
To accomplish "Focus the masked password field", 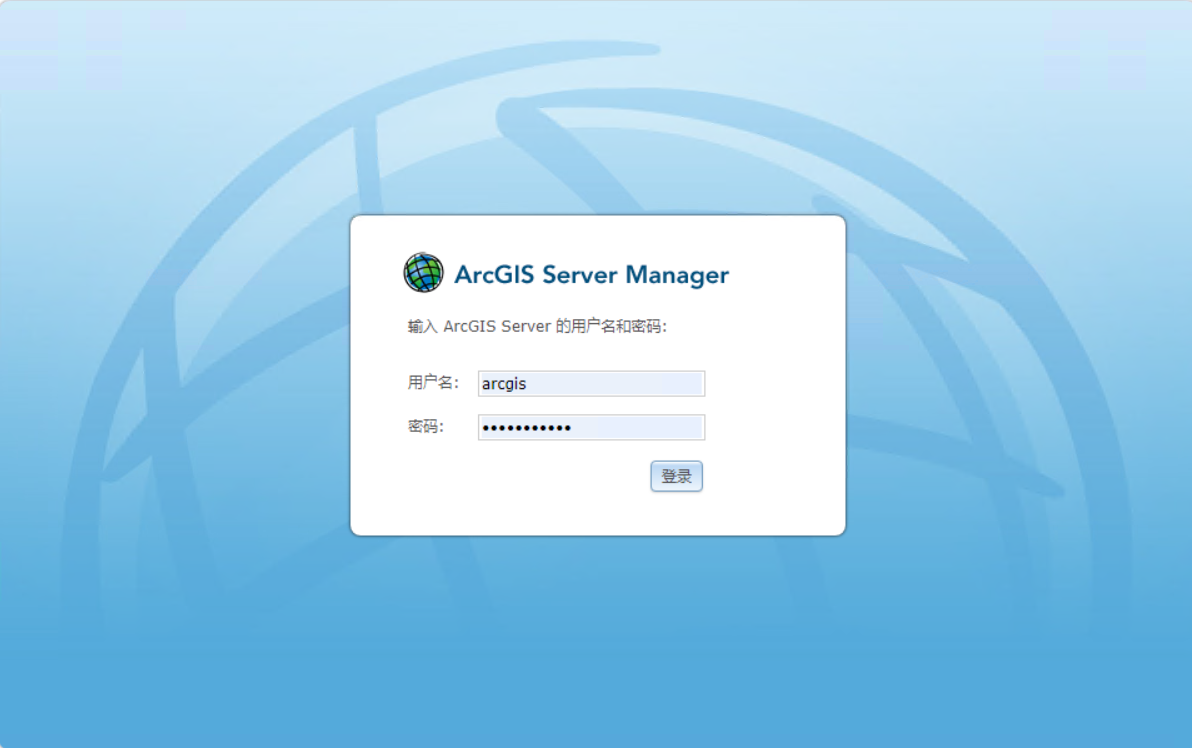I will pyautogui.click(x=591, y=427).
